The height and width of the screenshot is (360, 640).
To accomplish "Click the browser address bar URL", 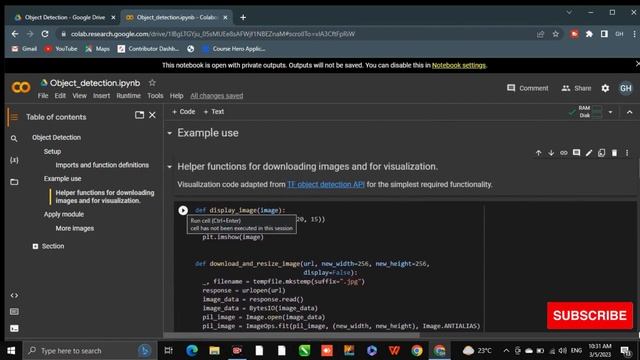I will 213,34.
